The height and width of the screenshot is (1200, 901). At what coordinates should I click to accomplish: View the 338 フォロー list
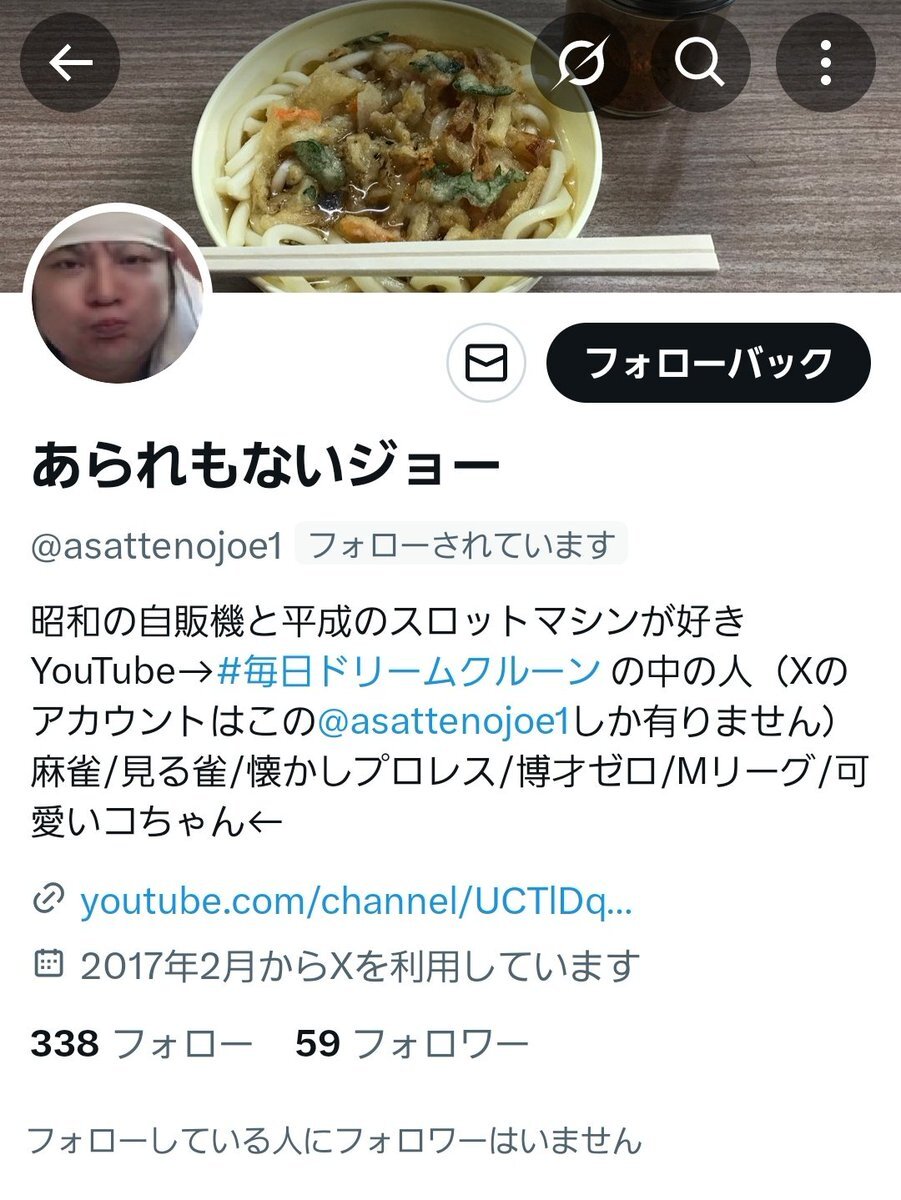coord(141,1045)
